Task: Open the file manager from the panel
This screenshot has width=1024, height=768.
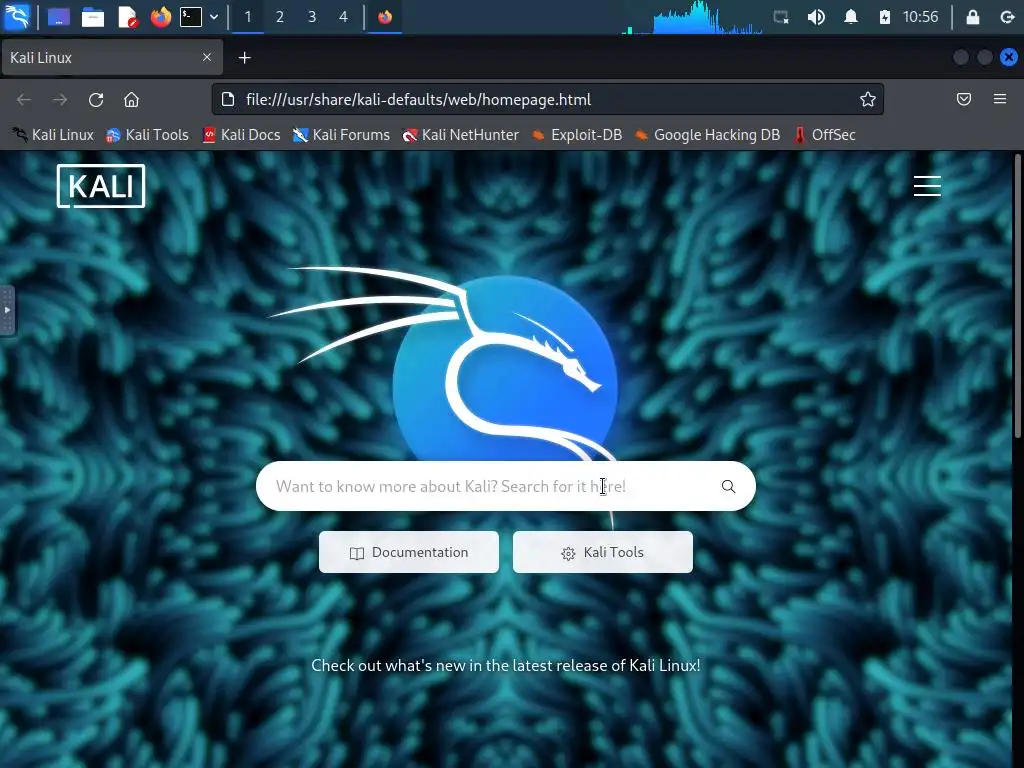Action: point(93,17)
